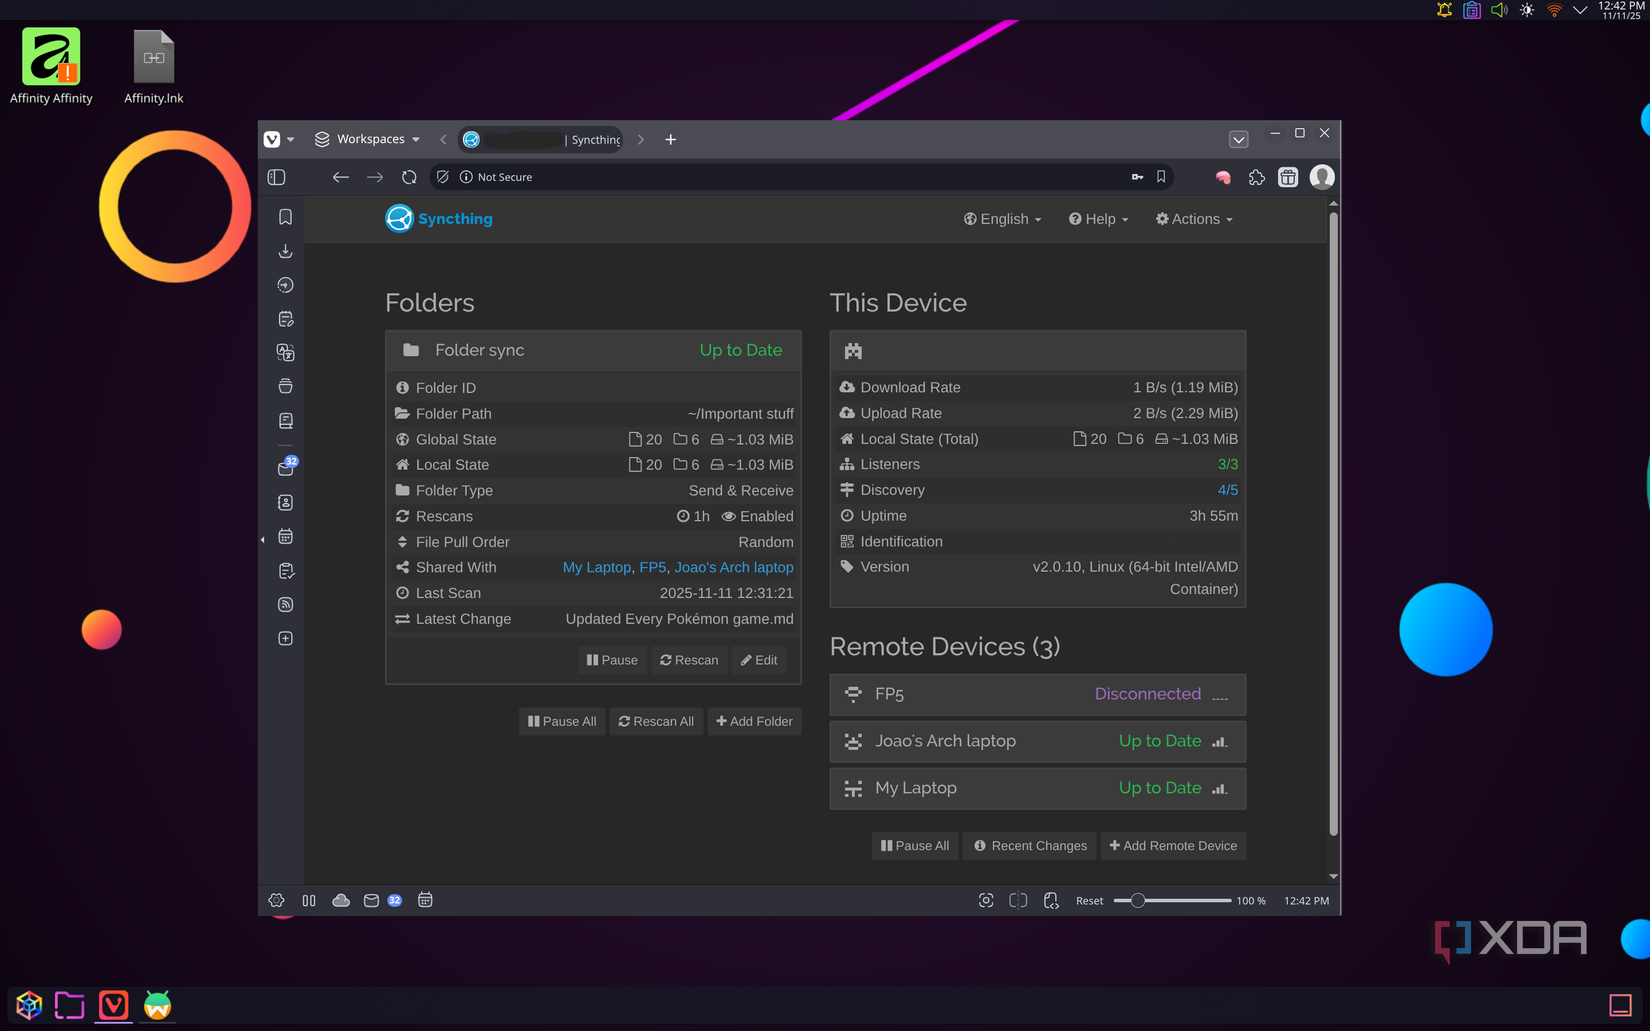Screen dimensions: 1650x1031
Task: Open the Workspaces menu
Action: pyautogui.click(x=368, y=139)
